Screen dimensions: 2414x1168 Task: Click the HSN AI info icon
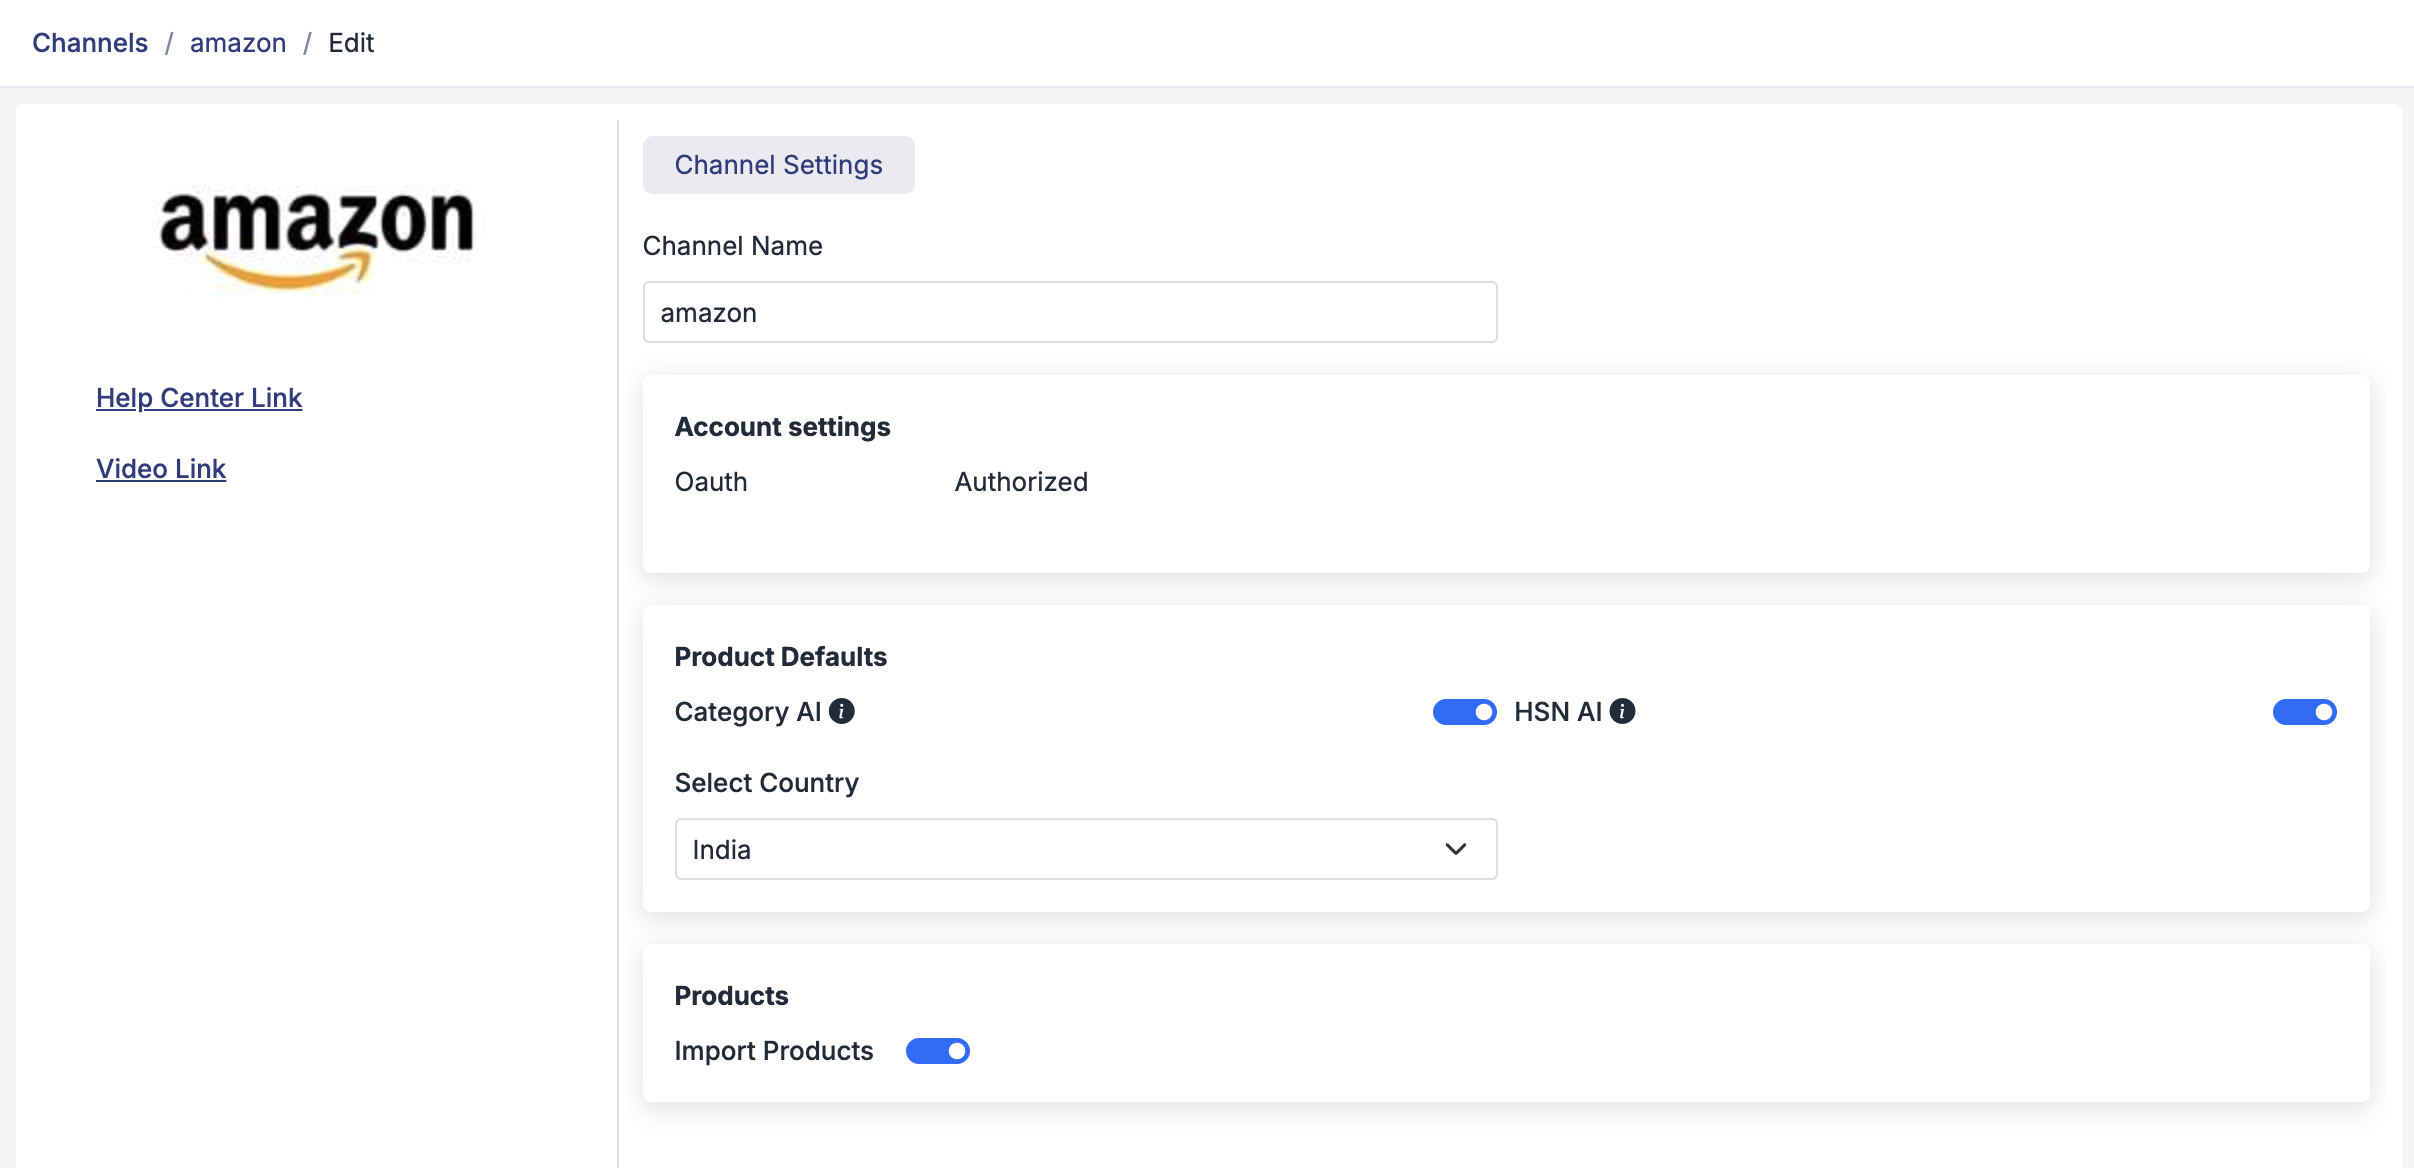pos(1622,711)
